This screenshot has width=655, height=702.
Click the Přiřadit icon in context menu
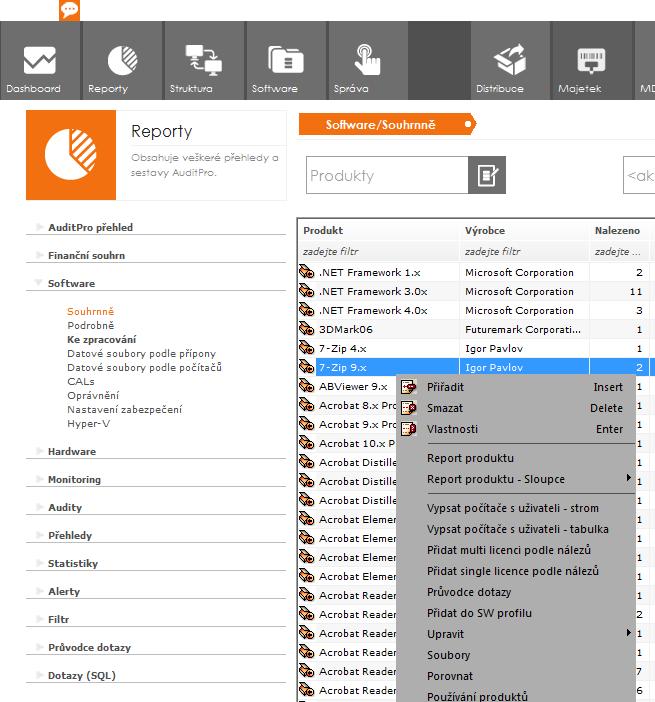[408, 387]
